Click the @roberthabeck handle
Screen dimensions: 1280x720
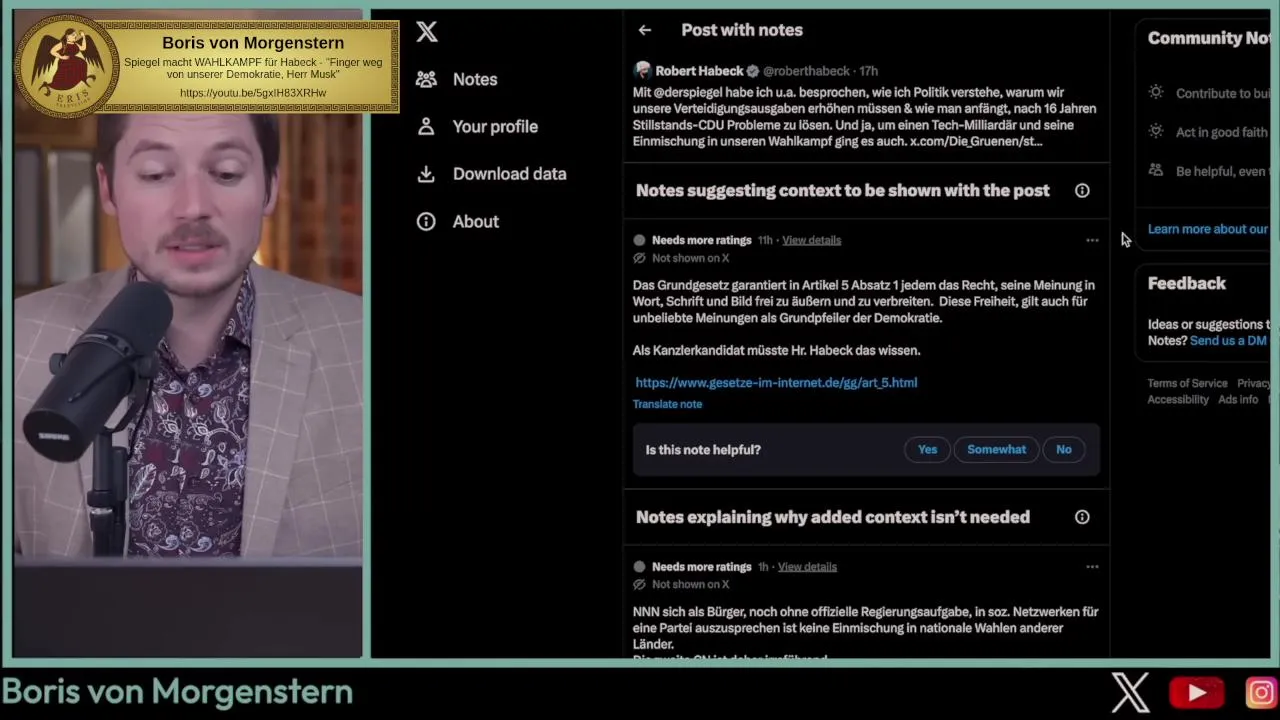pyautogui.click(x=806, y=71)
